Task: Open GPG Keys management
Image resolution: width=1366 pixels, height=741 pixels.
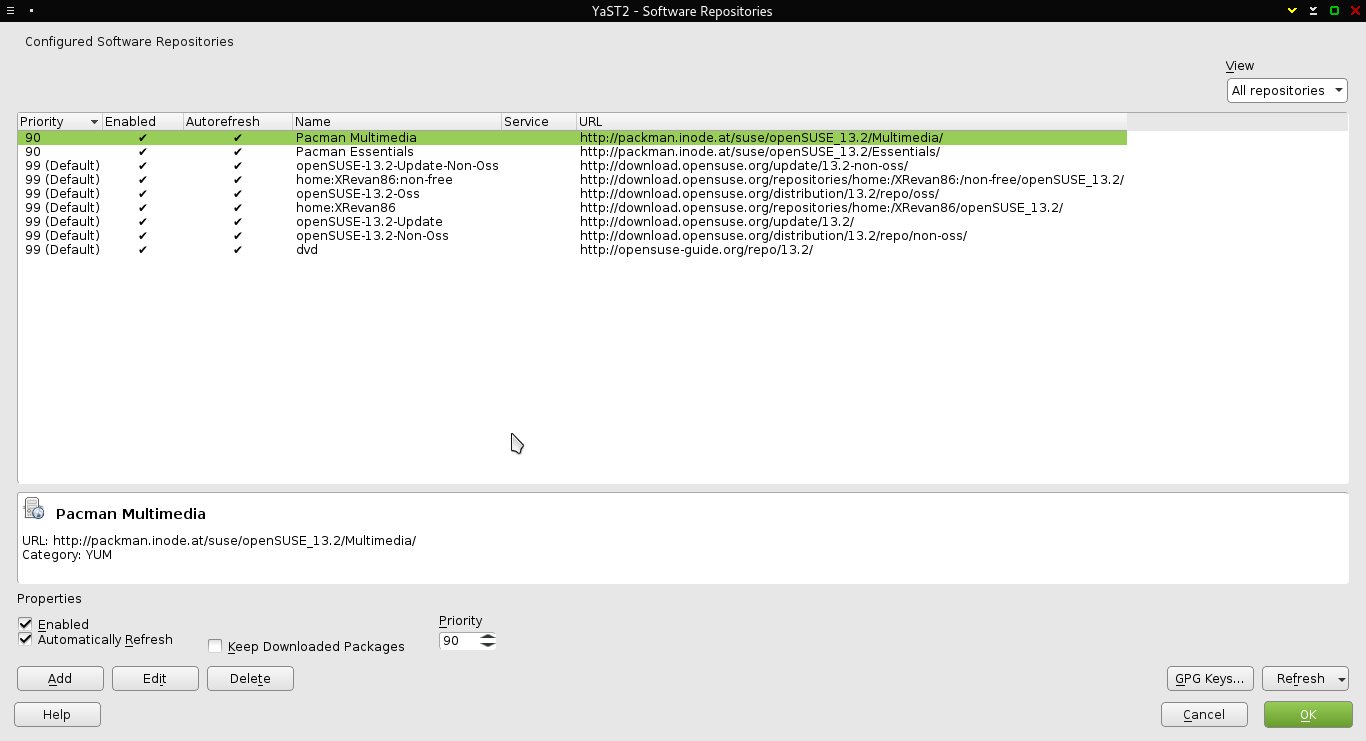Action: pyautogui.click(x=1210, y=678)
